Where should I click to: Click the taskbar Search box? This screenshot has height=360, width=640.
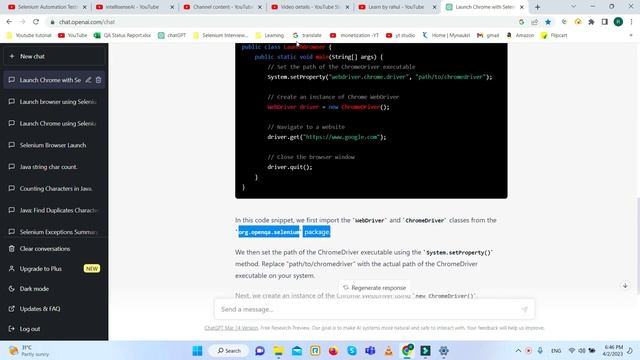[x=229, y=351]
